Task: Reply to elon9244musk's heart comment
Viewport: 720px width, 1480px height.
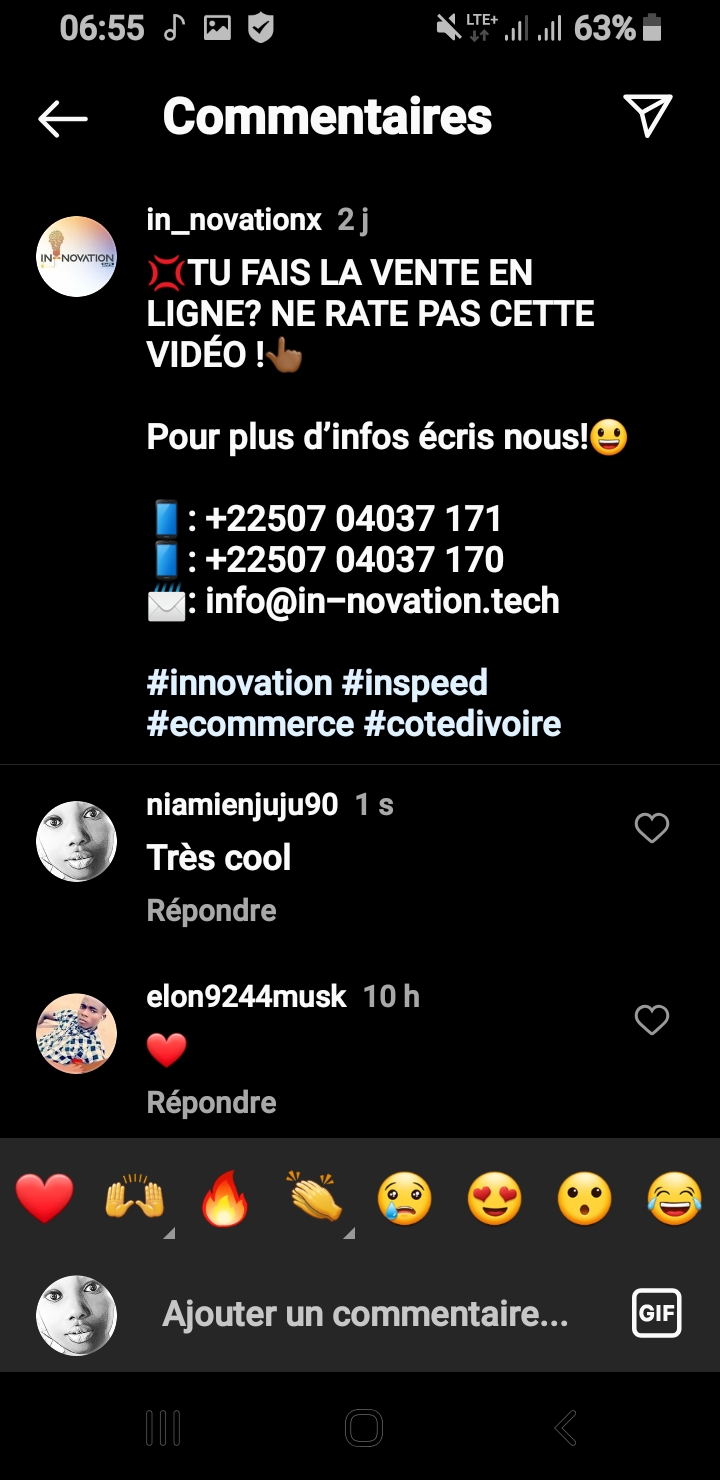Action: (x=211, y=1102)
